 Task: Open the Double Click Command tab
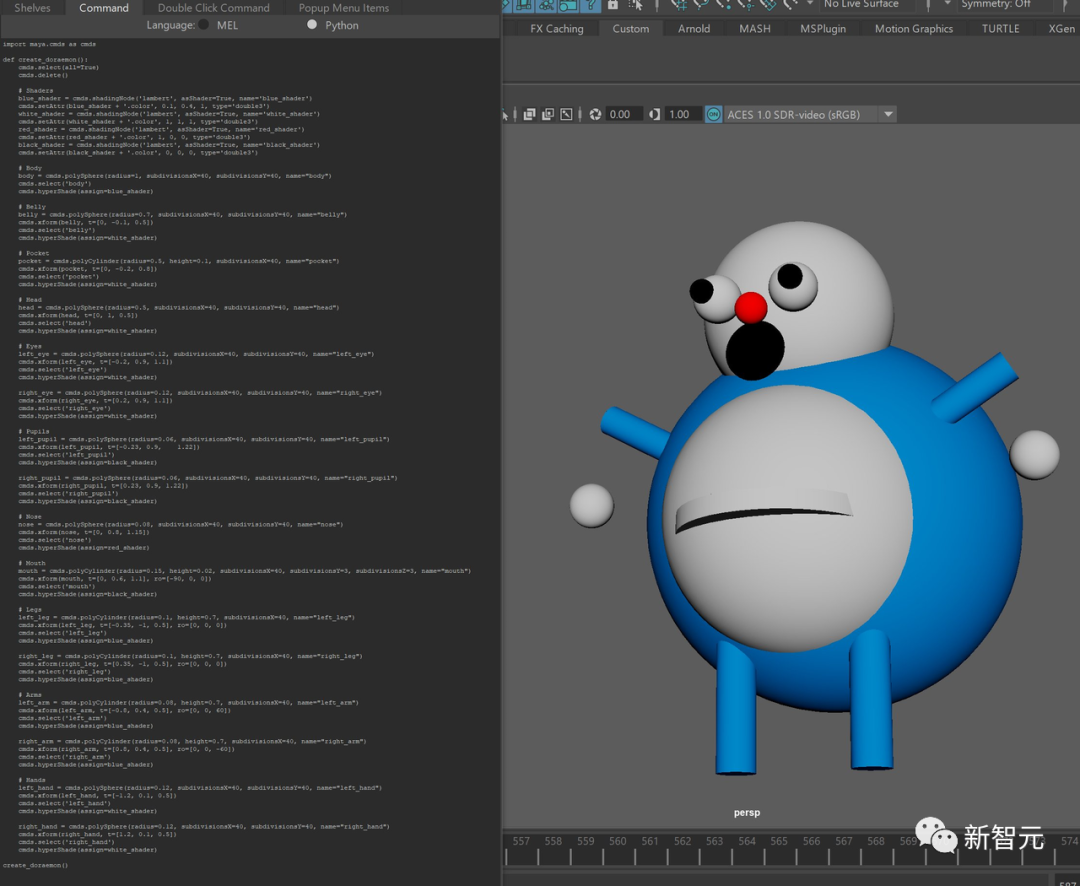pos(213,8)
